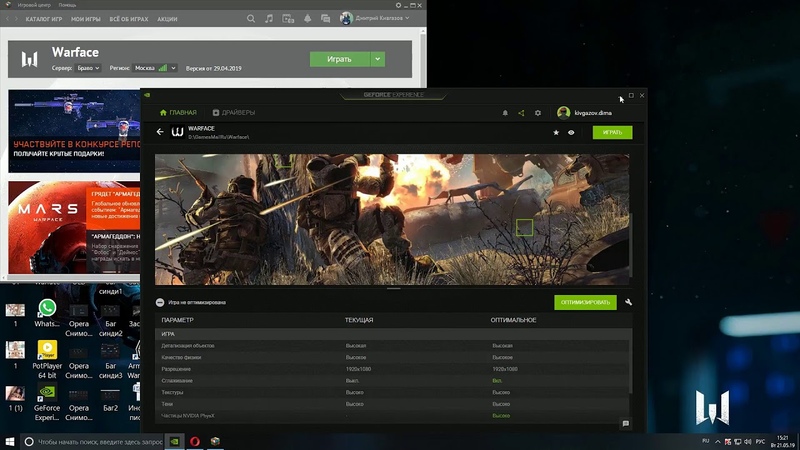Open PotPlayer 64 bit shortcut
This screenshot has width=800, height=450.
click(x=47, y=359)
